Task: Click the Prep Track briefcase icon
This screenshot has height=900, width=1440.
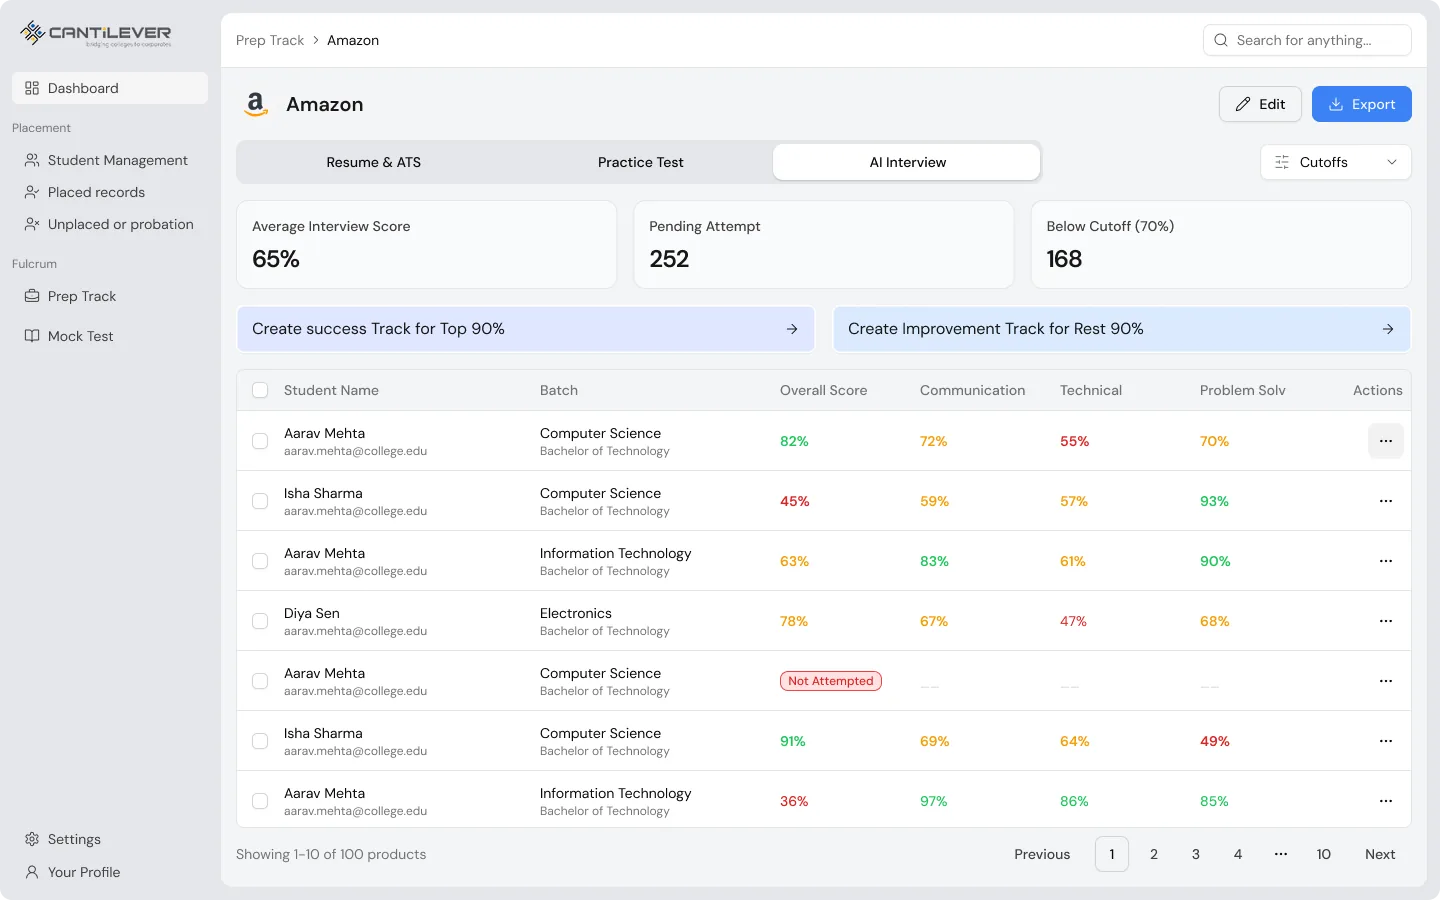Action: 32,296
